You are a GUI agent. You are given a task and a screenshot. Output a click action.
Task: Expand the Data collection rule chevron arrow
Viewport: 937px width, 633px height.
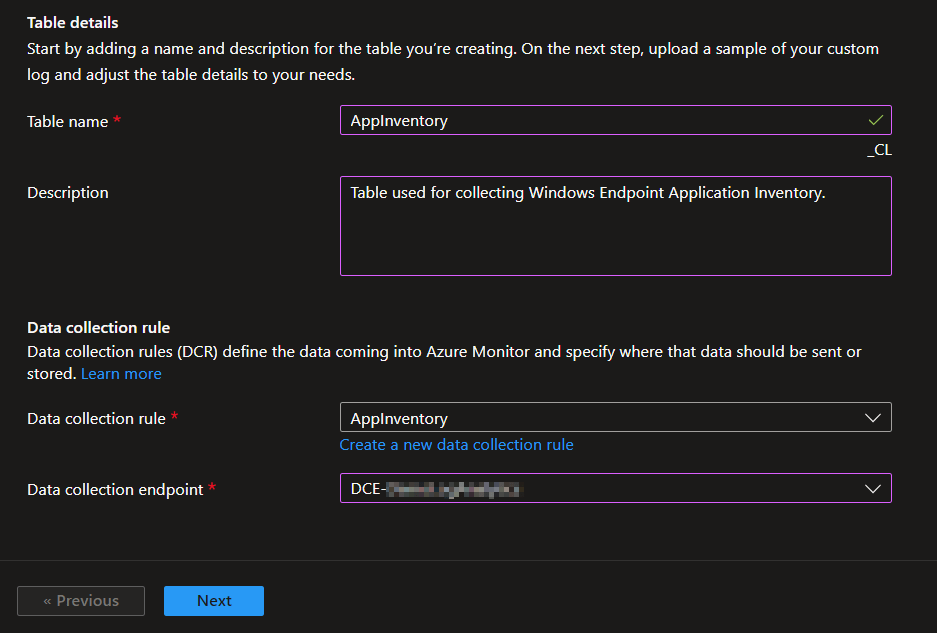(x=872, y=418)
